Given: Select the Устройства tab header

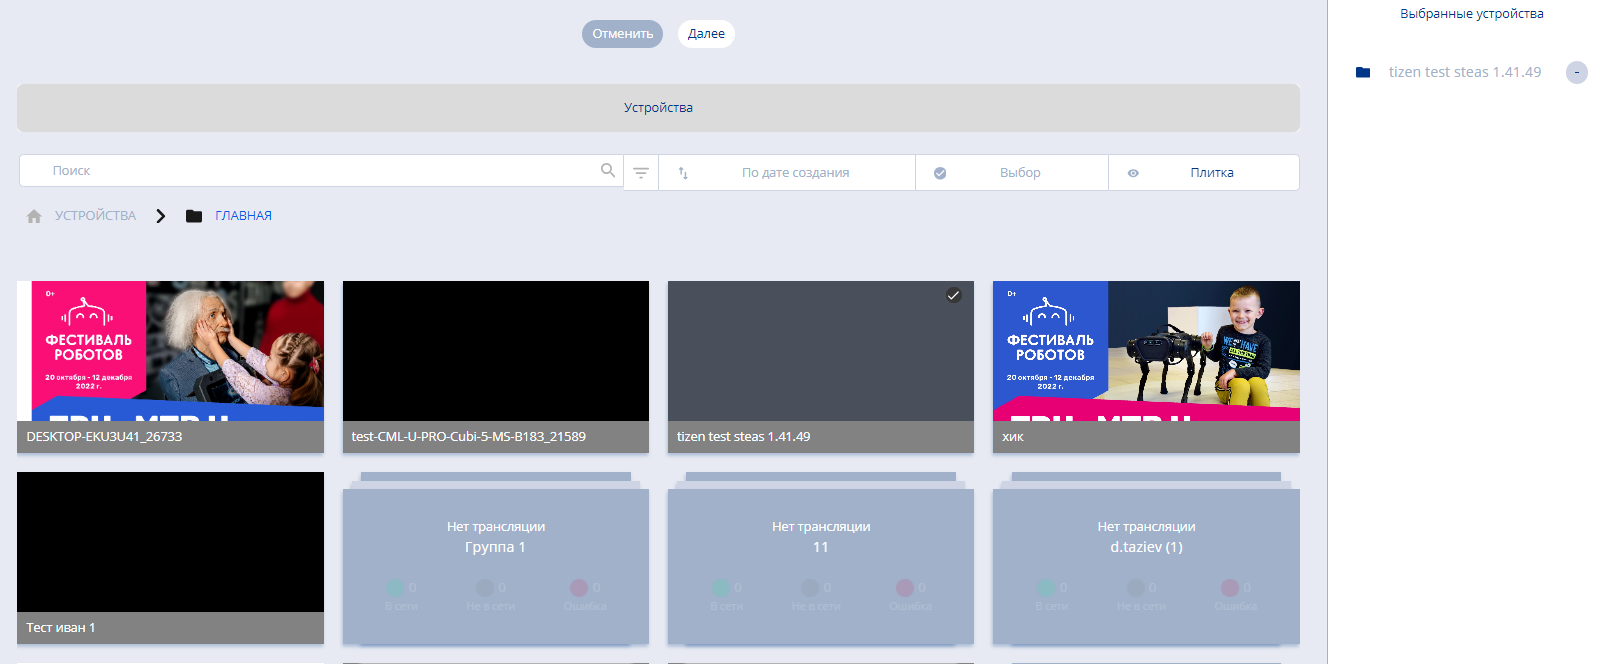Looking at the screenshot, I should (x=658, y=108).
